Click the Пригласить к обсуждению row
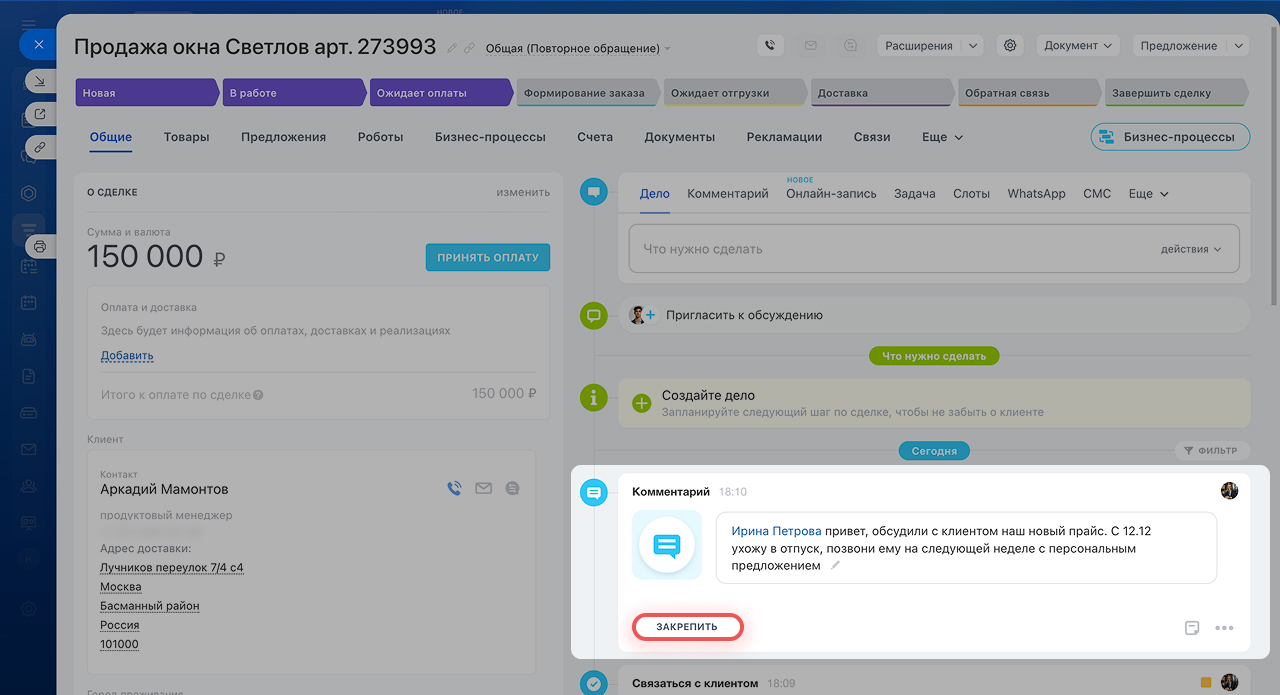Viewport: 1280px width, 695px height. 934,315
